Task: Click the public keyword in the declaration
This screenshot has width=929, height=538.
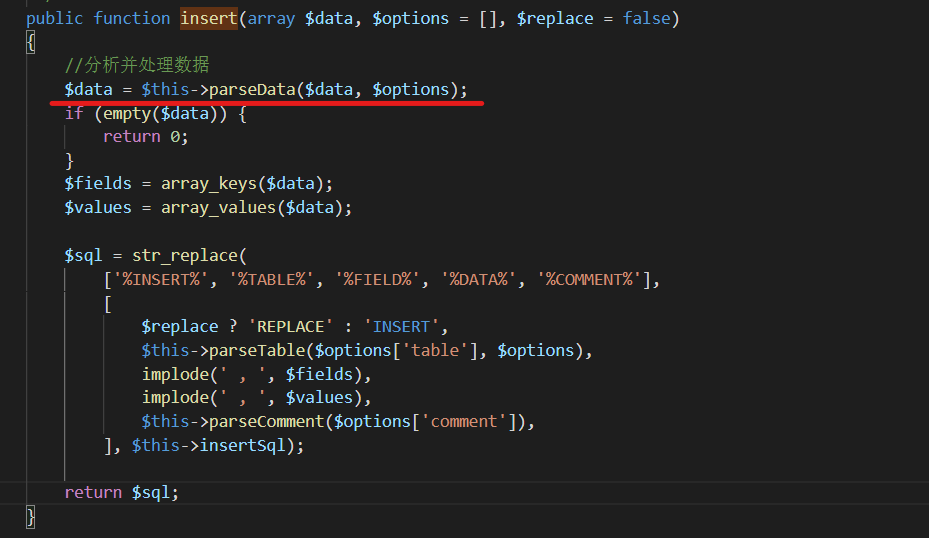Action: point(54,18)
